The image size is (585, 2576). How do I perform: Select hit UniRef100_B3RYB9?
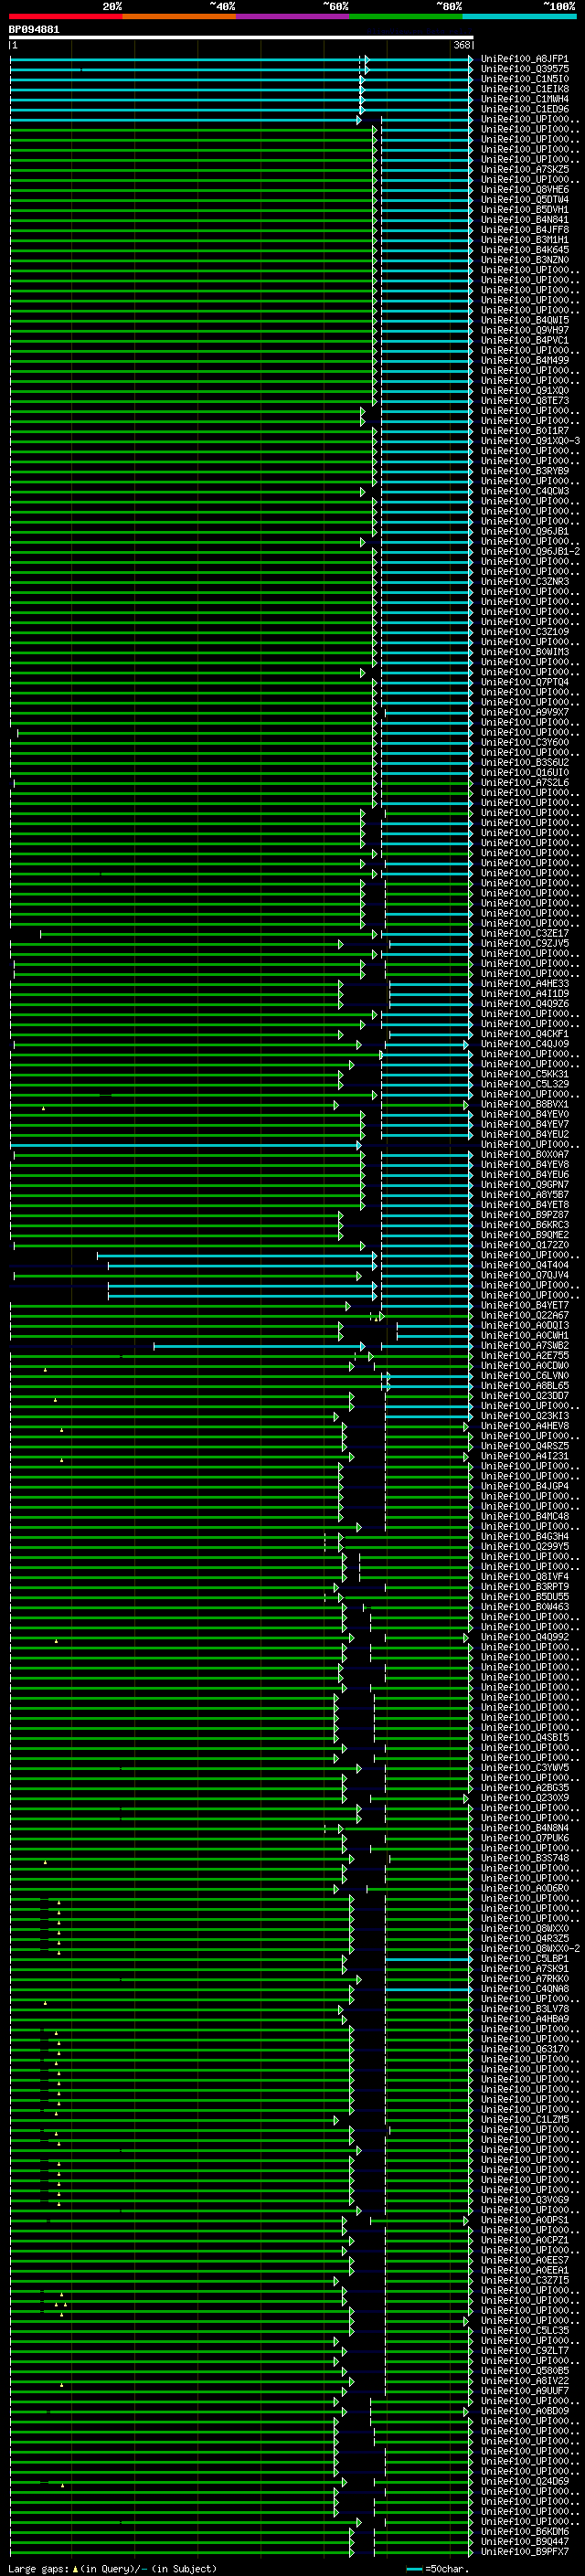(x=525, y=471)
